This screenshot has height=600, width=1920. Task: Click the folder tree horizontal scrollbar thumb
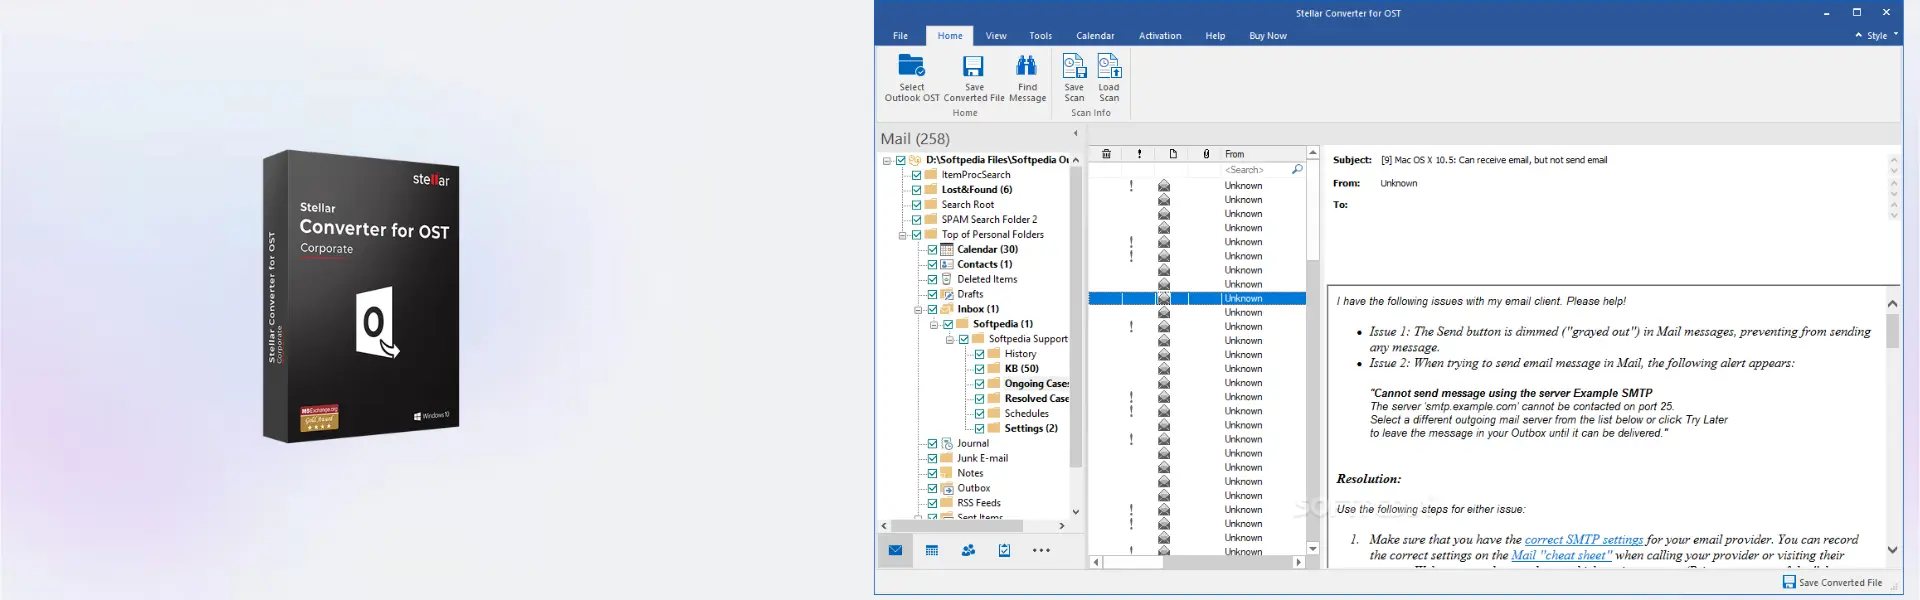[x=956, y=525]
